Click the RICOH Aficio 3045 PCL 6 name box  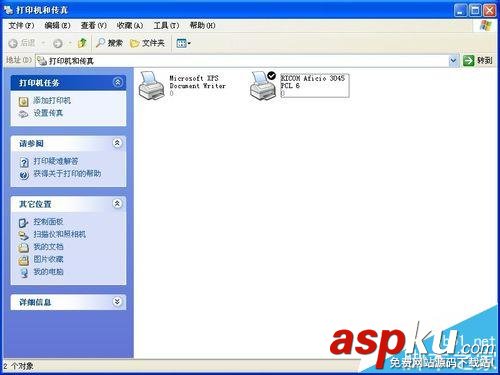coord(315,86)
